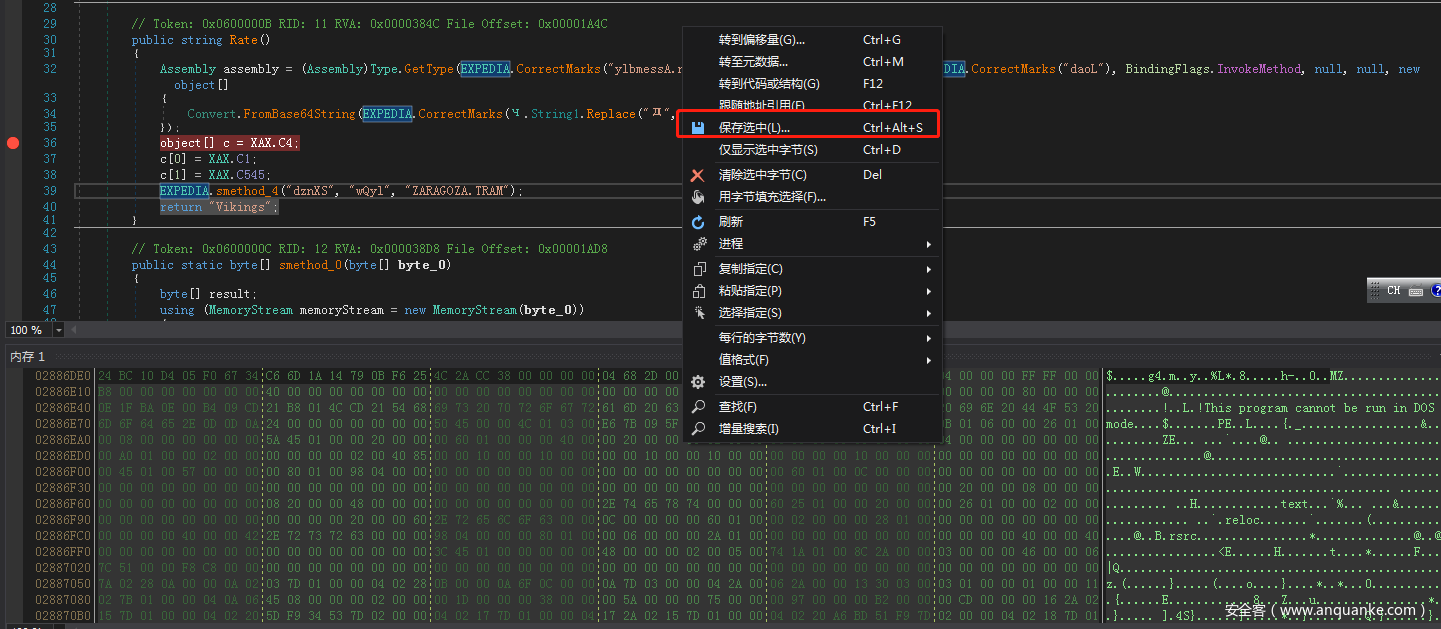The image size is (1441, 629).
Task: Click the magnifier icon beside 查找(F)
Action: coord(698,407)
